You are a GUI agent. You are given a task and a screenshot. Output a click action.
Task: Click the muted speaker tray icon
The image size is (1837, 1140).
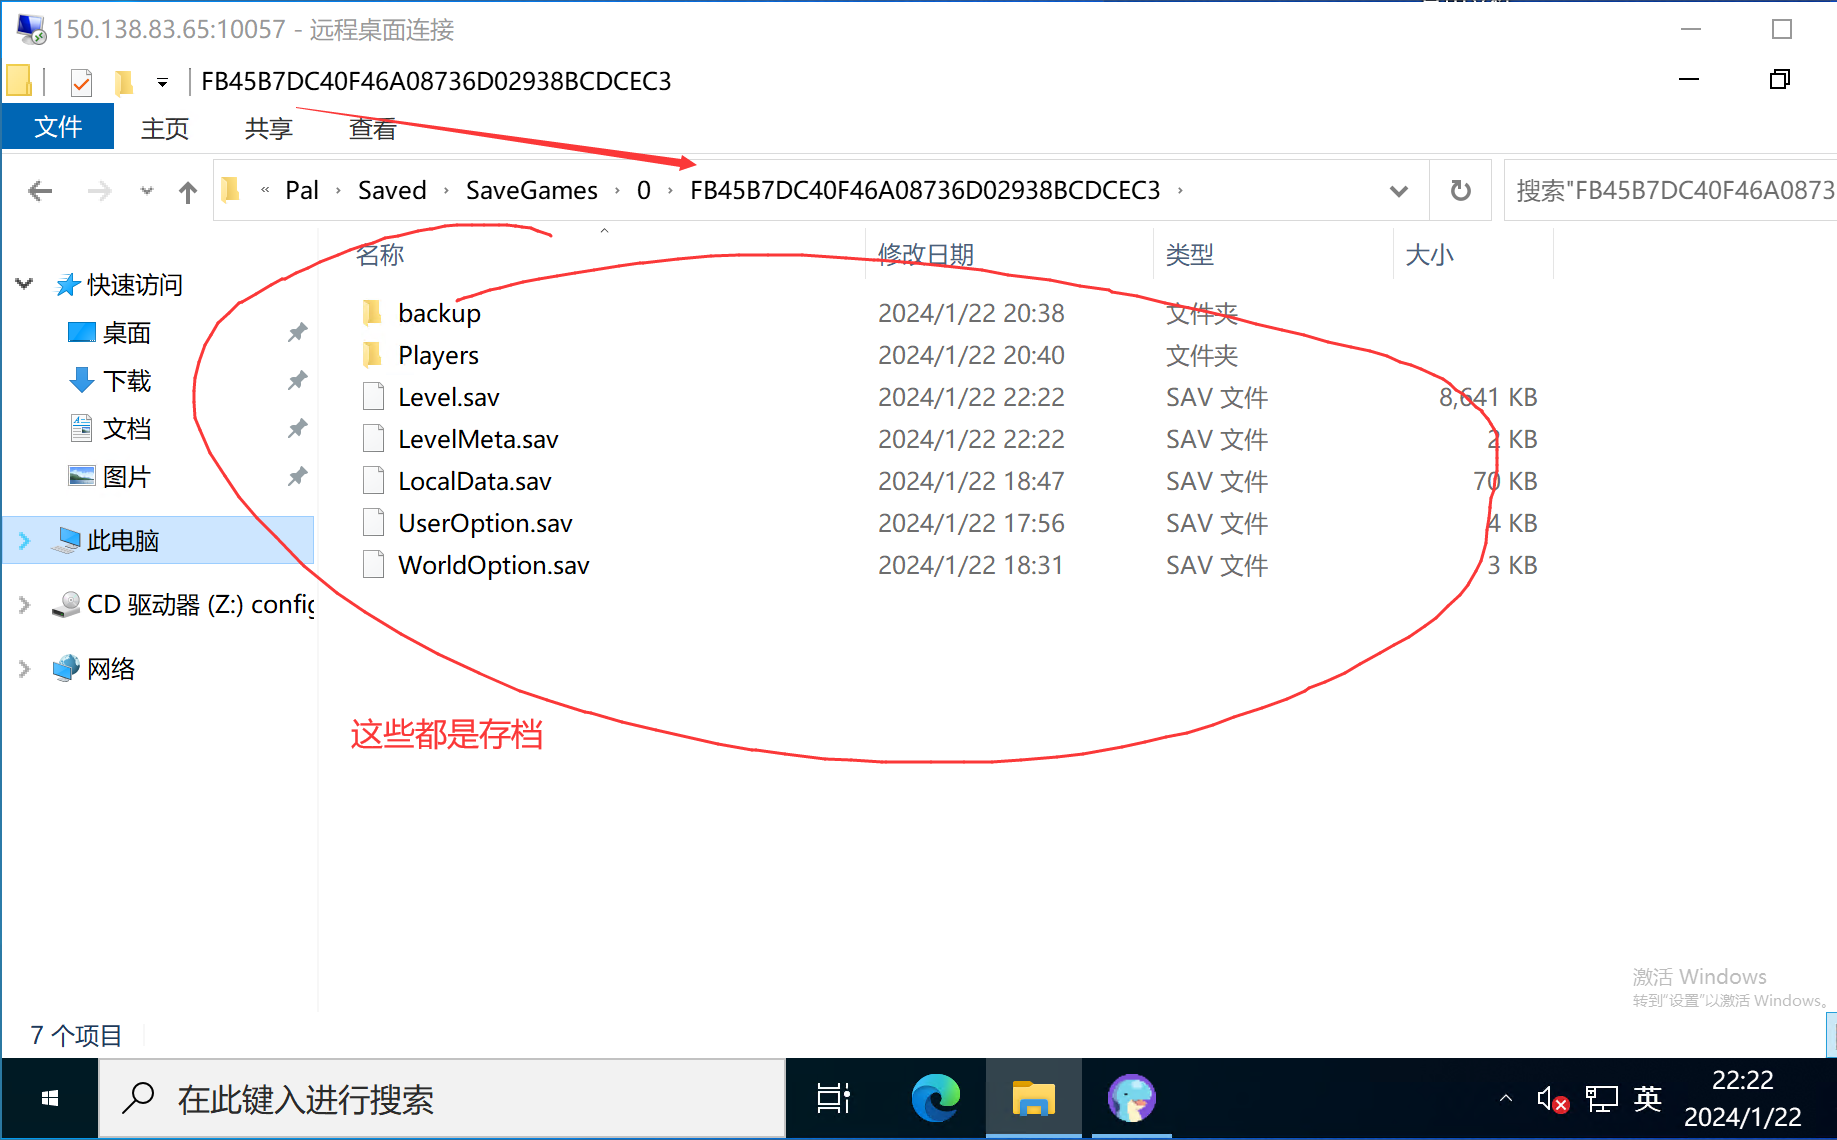(1552, 1099)
